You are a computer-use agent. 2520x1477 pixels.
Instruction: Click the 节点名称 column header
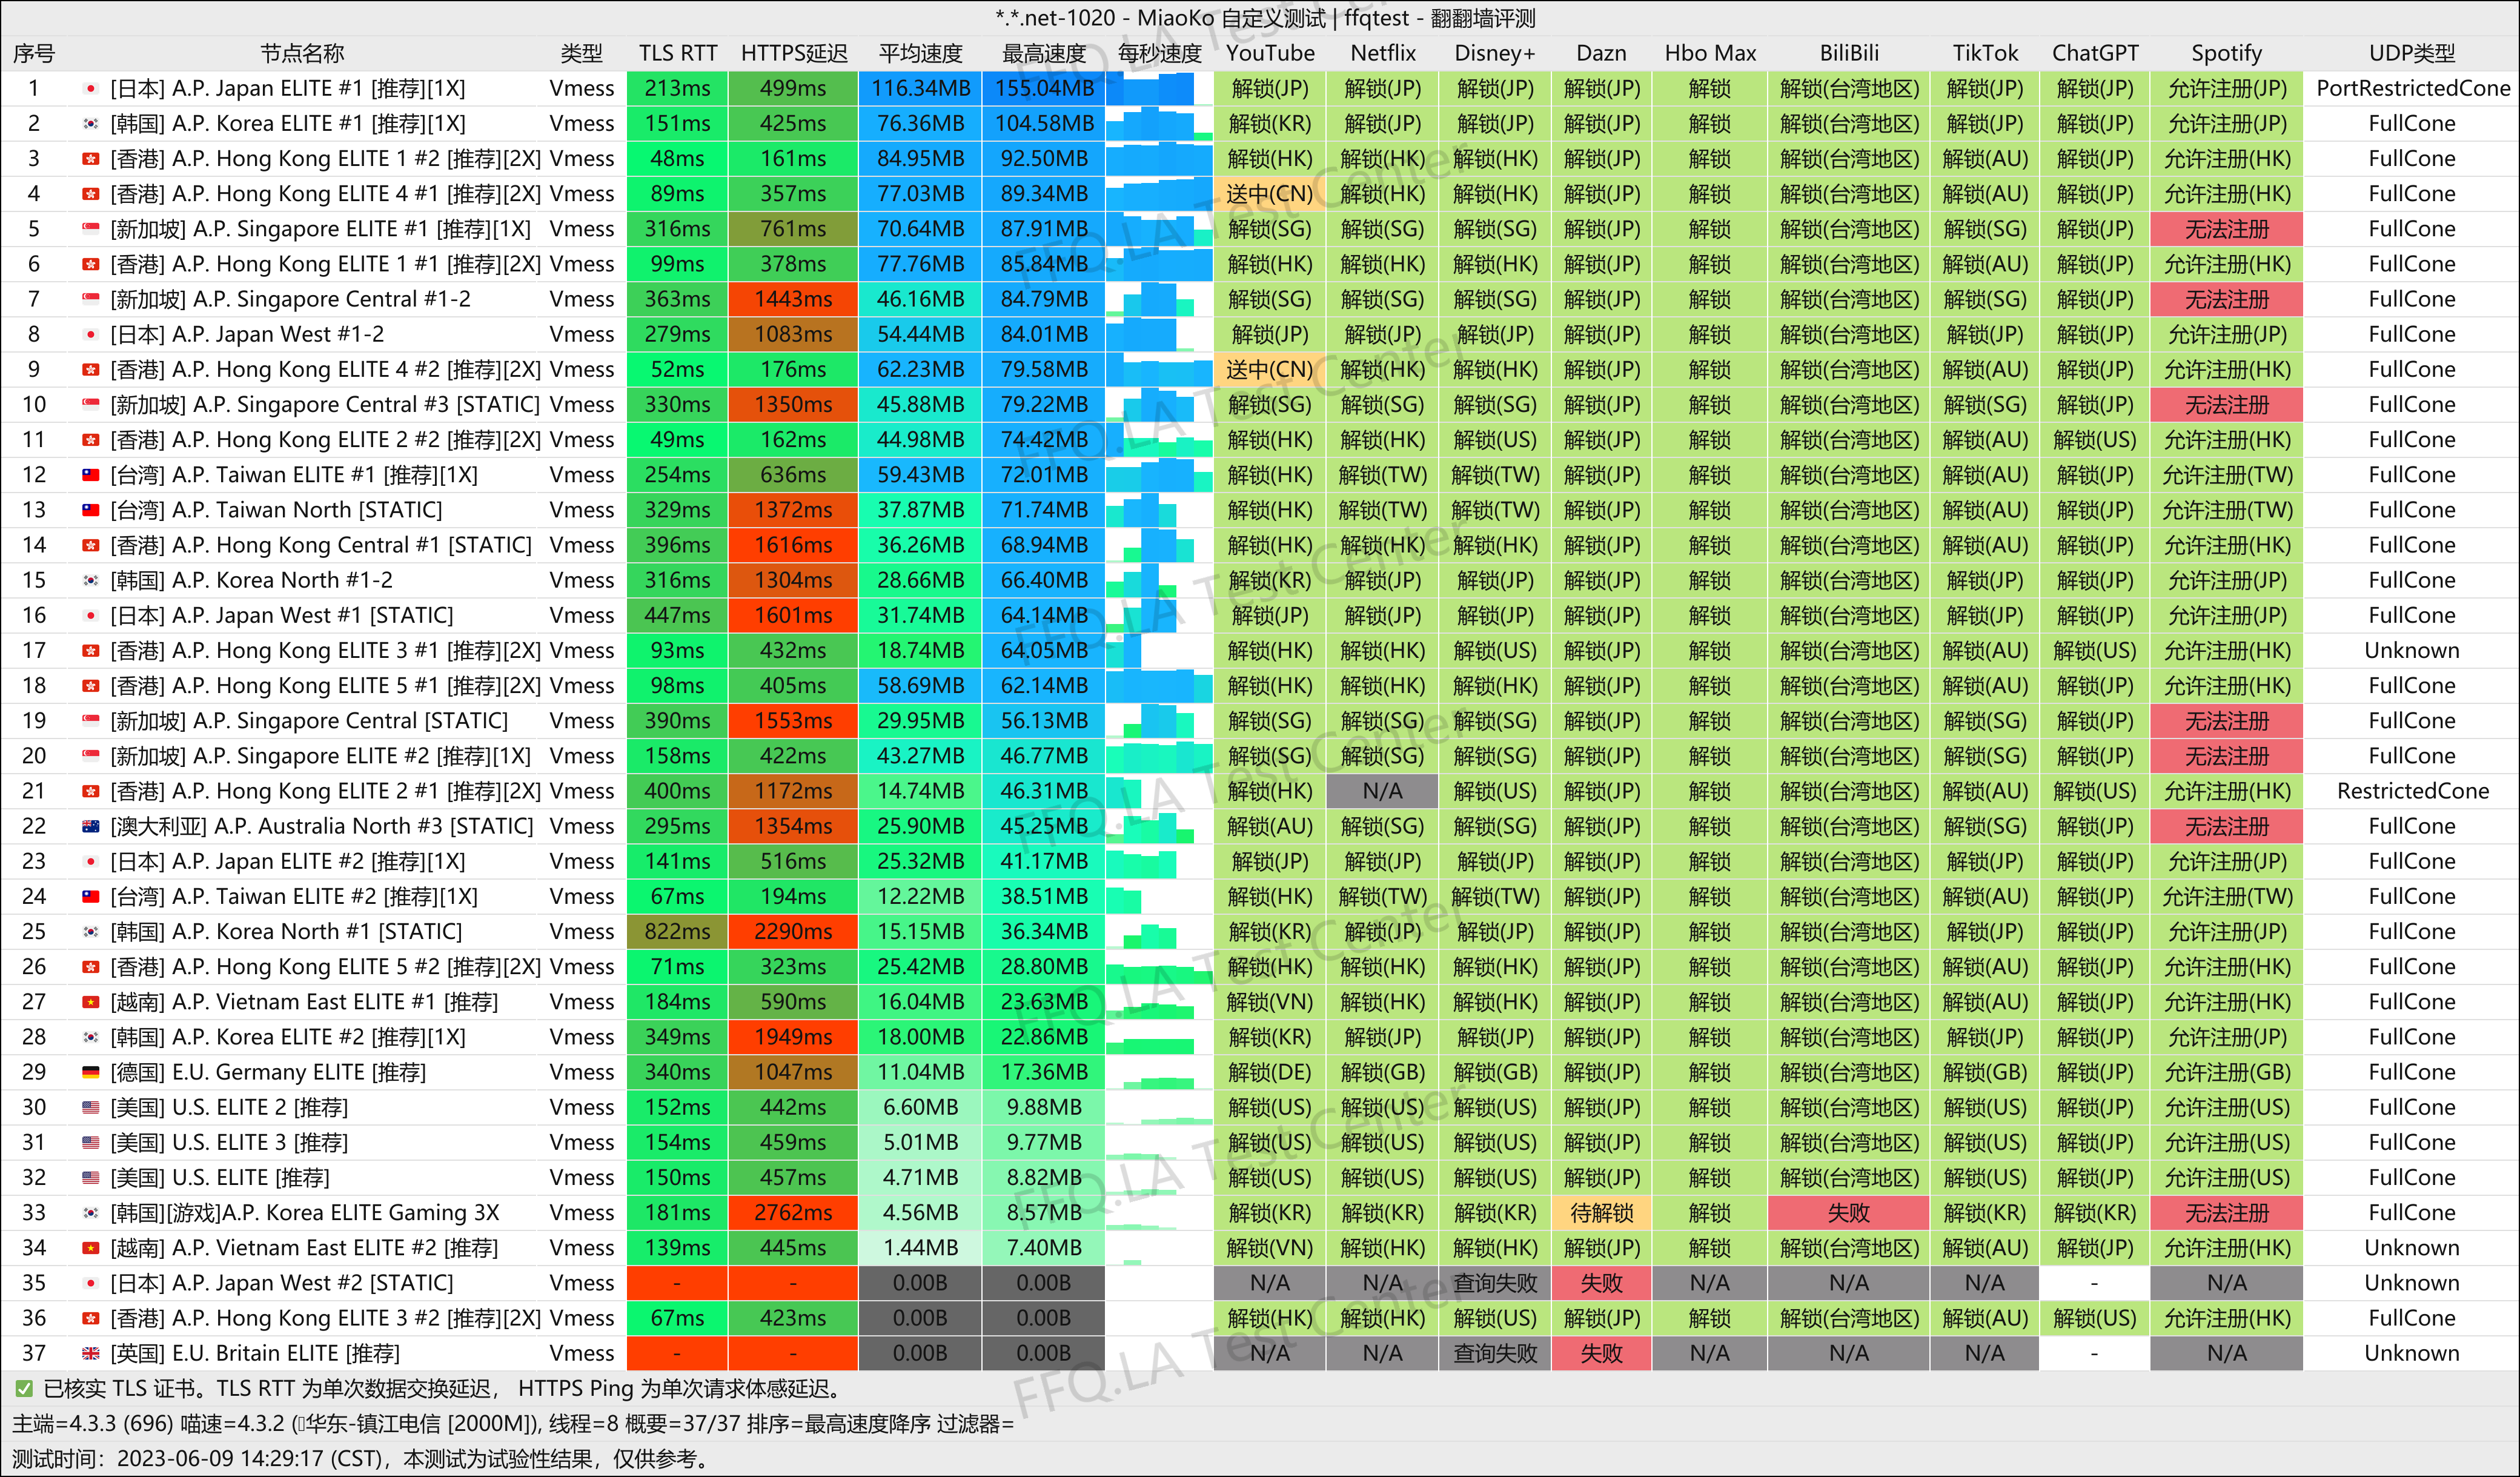pyautogui.click(x=302, y=53)
